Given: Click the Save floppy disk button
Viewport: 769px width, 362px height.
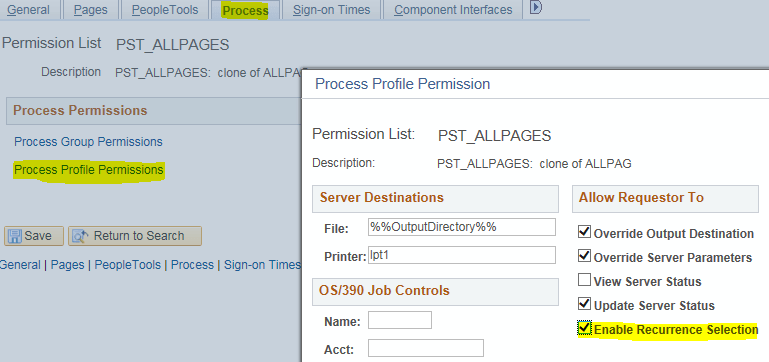Looking at the screenshot, I should [x=34, y=236].
